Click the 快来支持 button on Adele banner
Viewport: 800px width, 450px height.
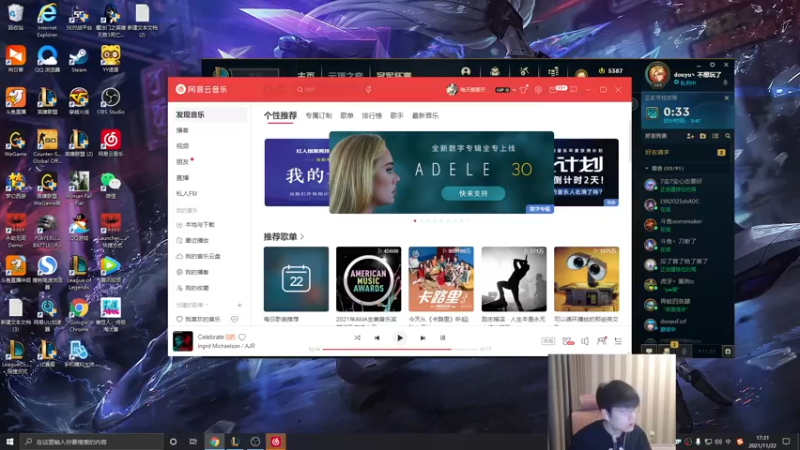pos(473,193)
